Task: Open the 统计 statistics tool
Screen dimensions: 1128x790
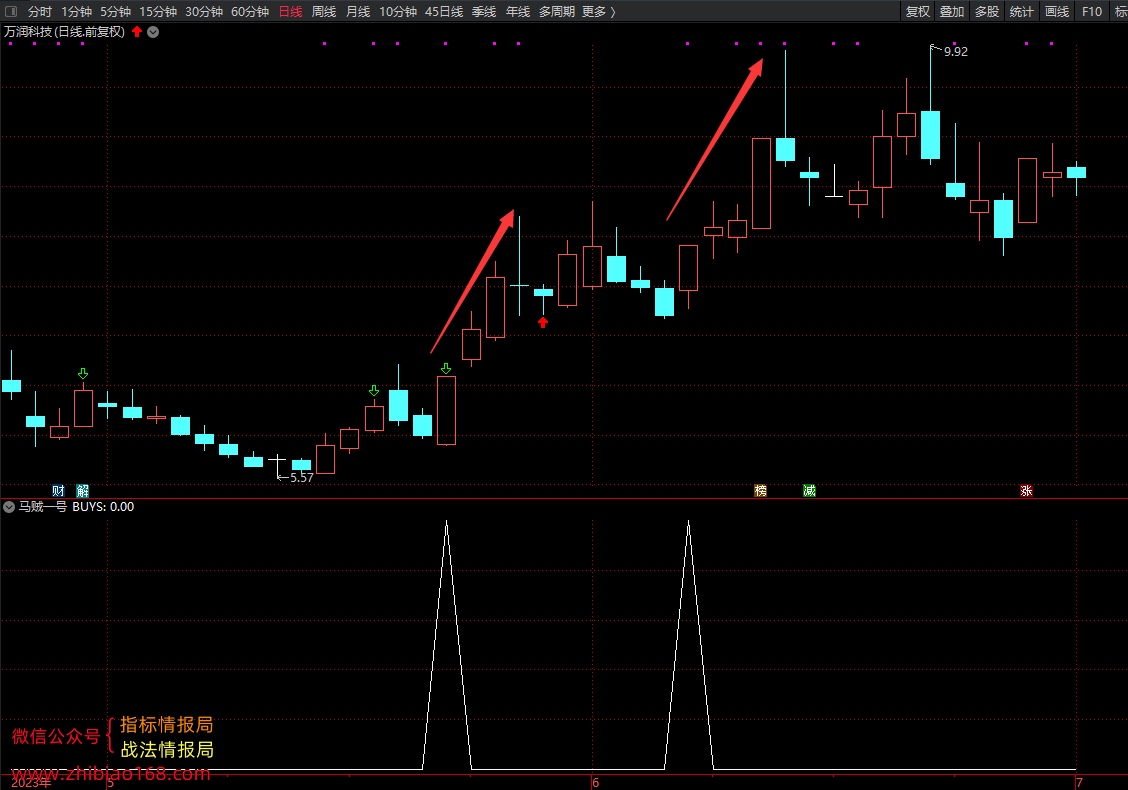Action: coord(1022,12)
